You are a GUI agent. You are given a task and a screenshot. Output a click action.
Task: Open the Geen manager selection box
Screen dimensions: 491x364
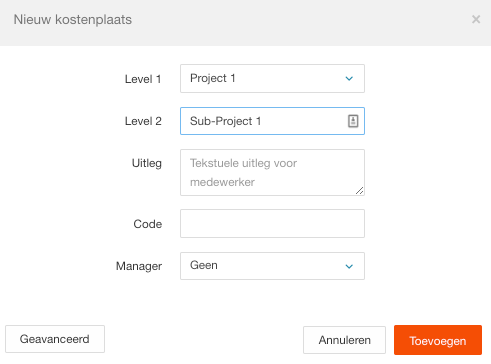click(x=272, y=266)
